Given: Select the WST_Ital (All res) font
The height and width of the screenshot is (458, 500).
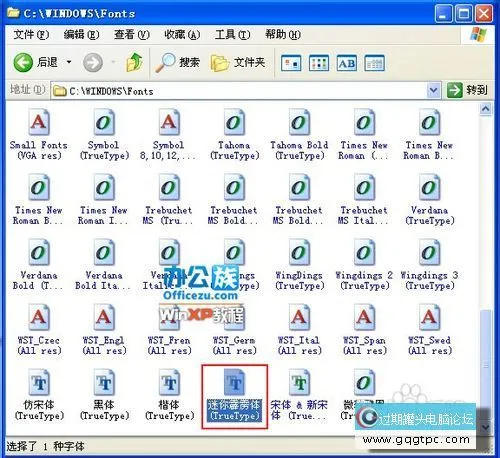Looking at the screenshot, I should 299,330.
